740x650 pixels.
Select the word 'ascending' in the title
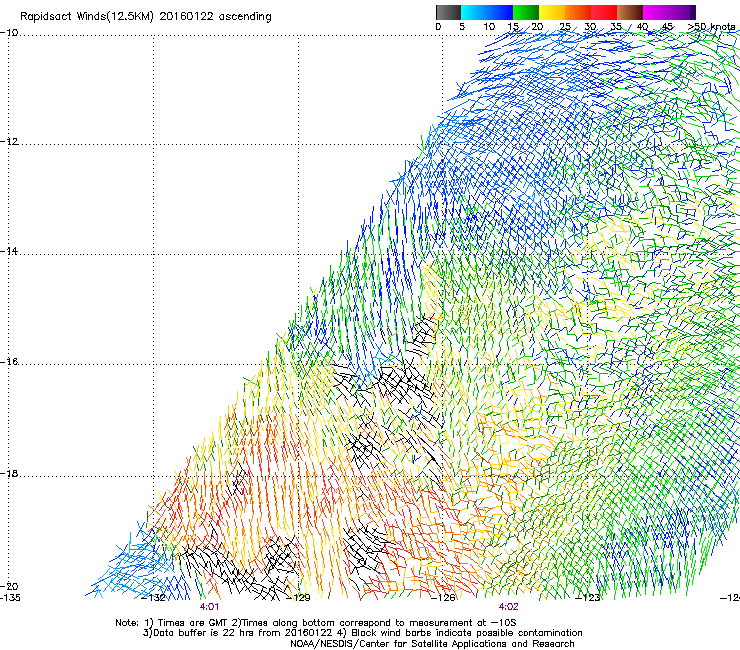pyautogui.click(x=245, y=17)
